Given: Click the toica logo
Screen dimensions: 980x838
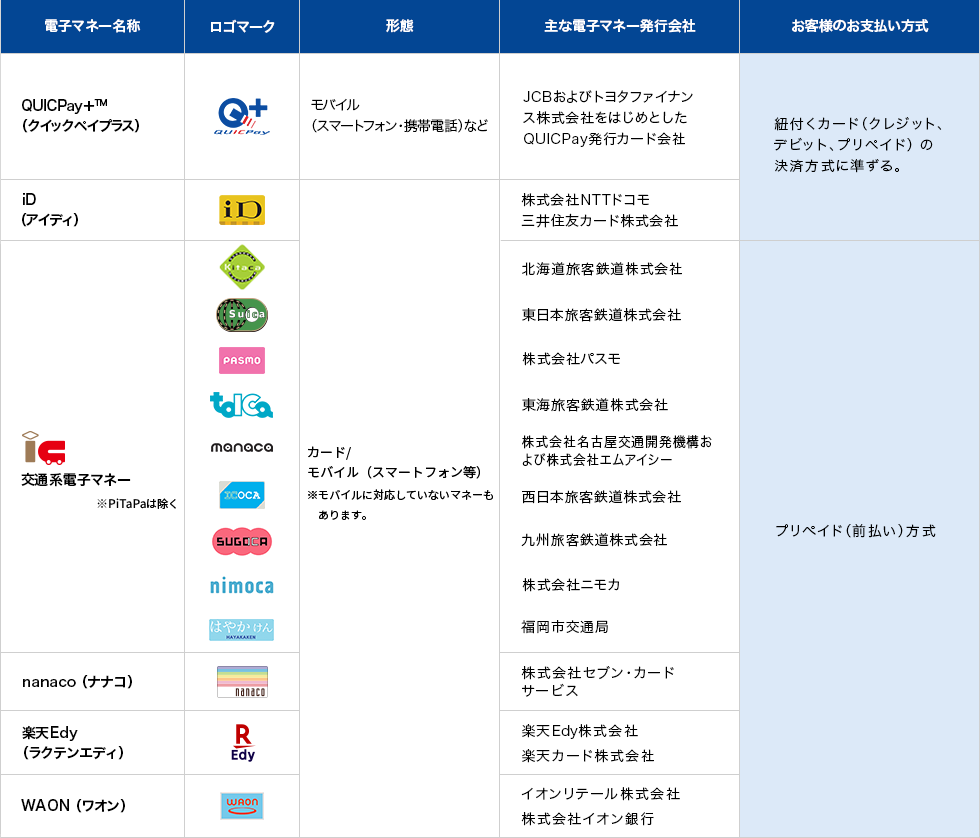Looking at the screenshot, I should click(241, 405).
